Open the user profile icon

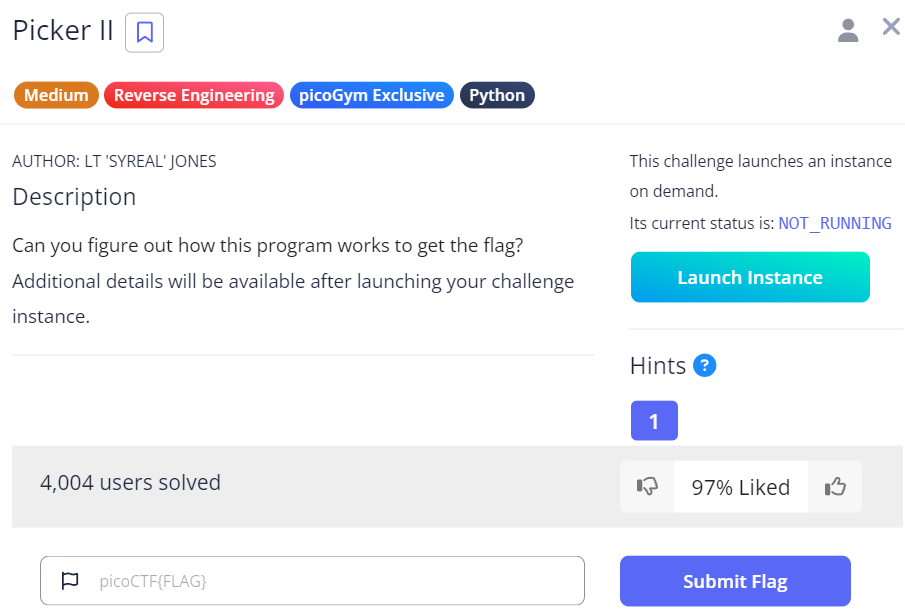pos(848,30)
